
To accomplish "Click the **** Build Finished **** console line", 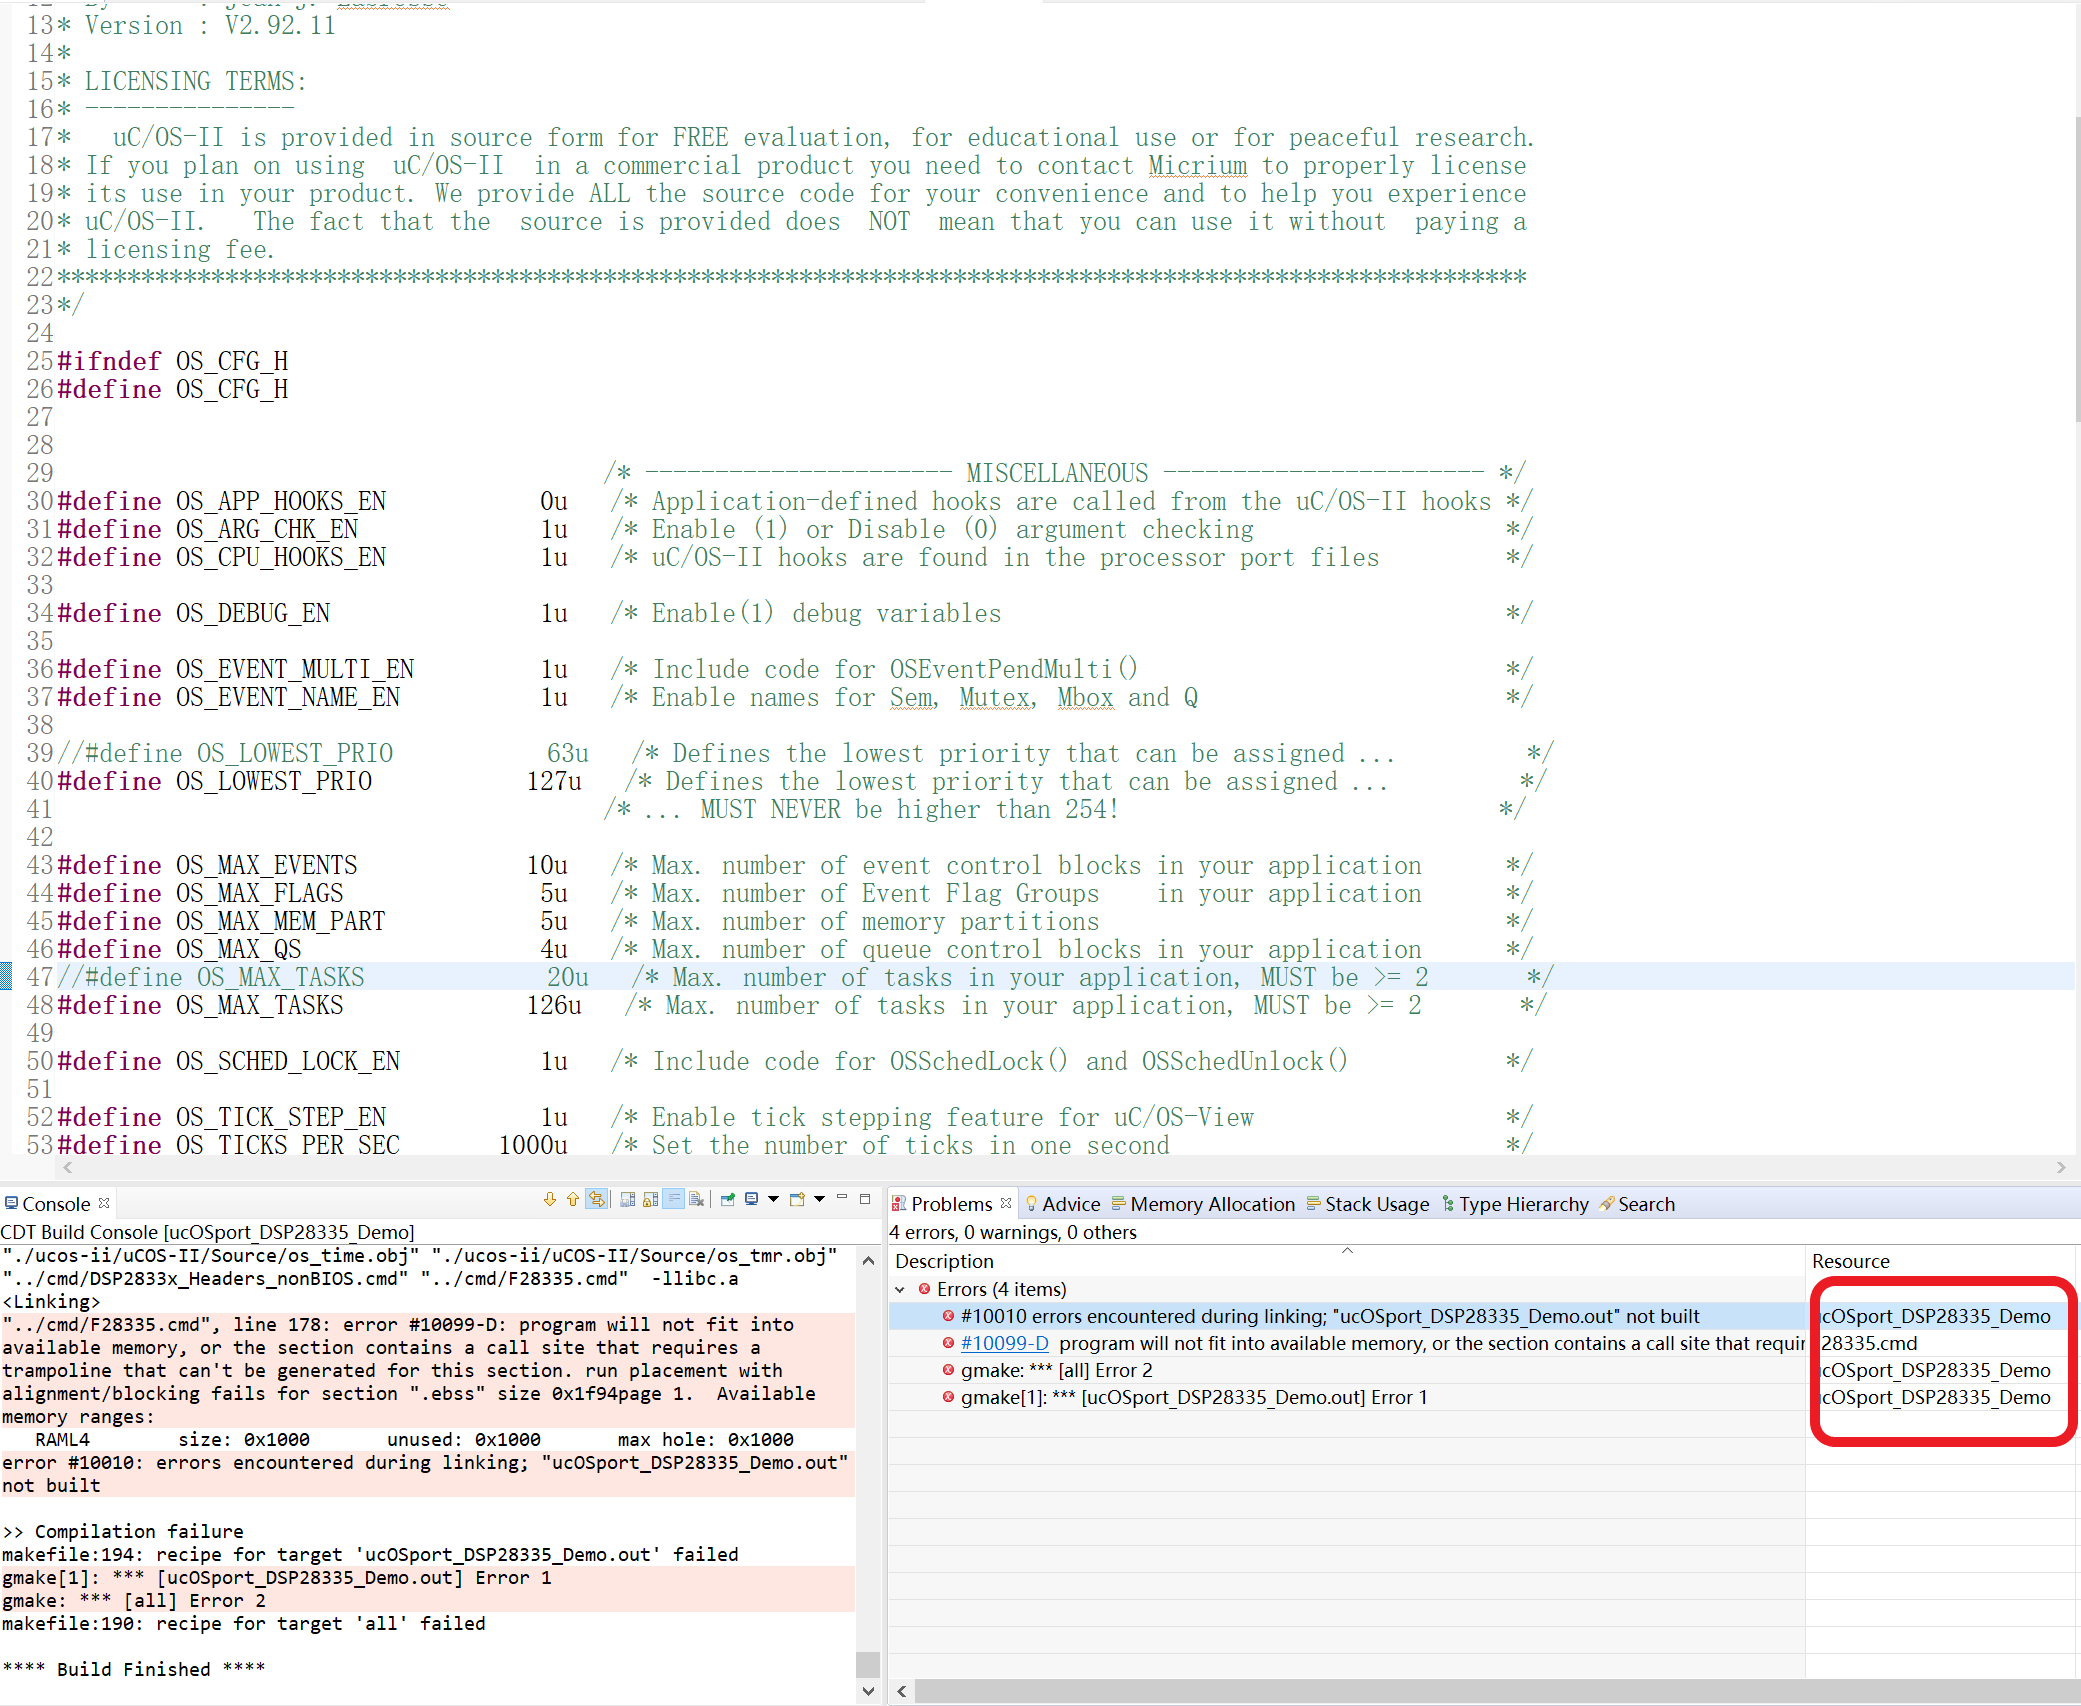I will pos(133,1669).
